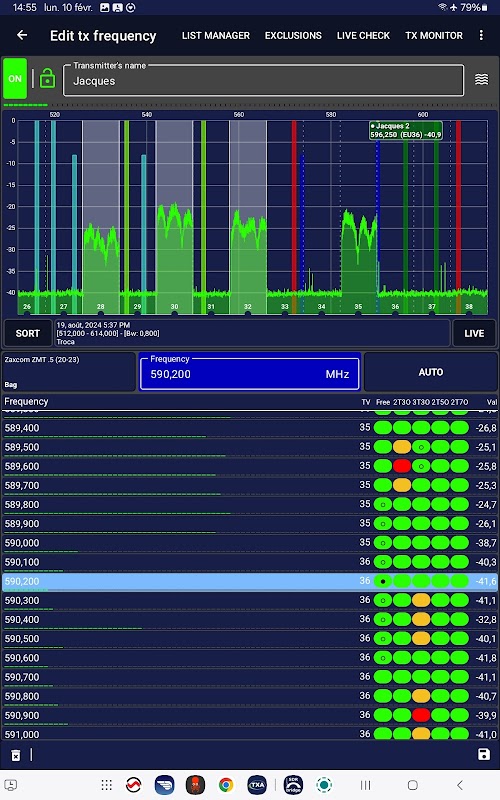Save with the floppy disk icon

coord(484,754)
